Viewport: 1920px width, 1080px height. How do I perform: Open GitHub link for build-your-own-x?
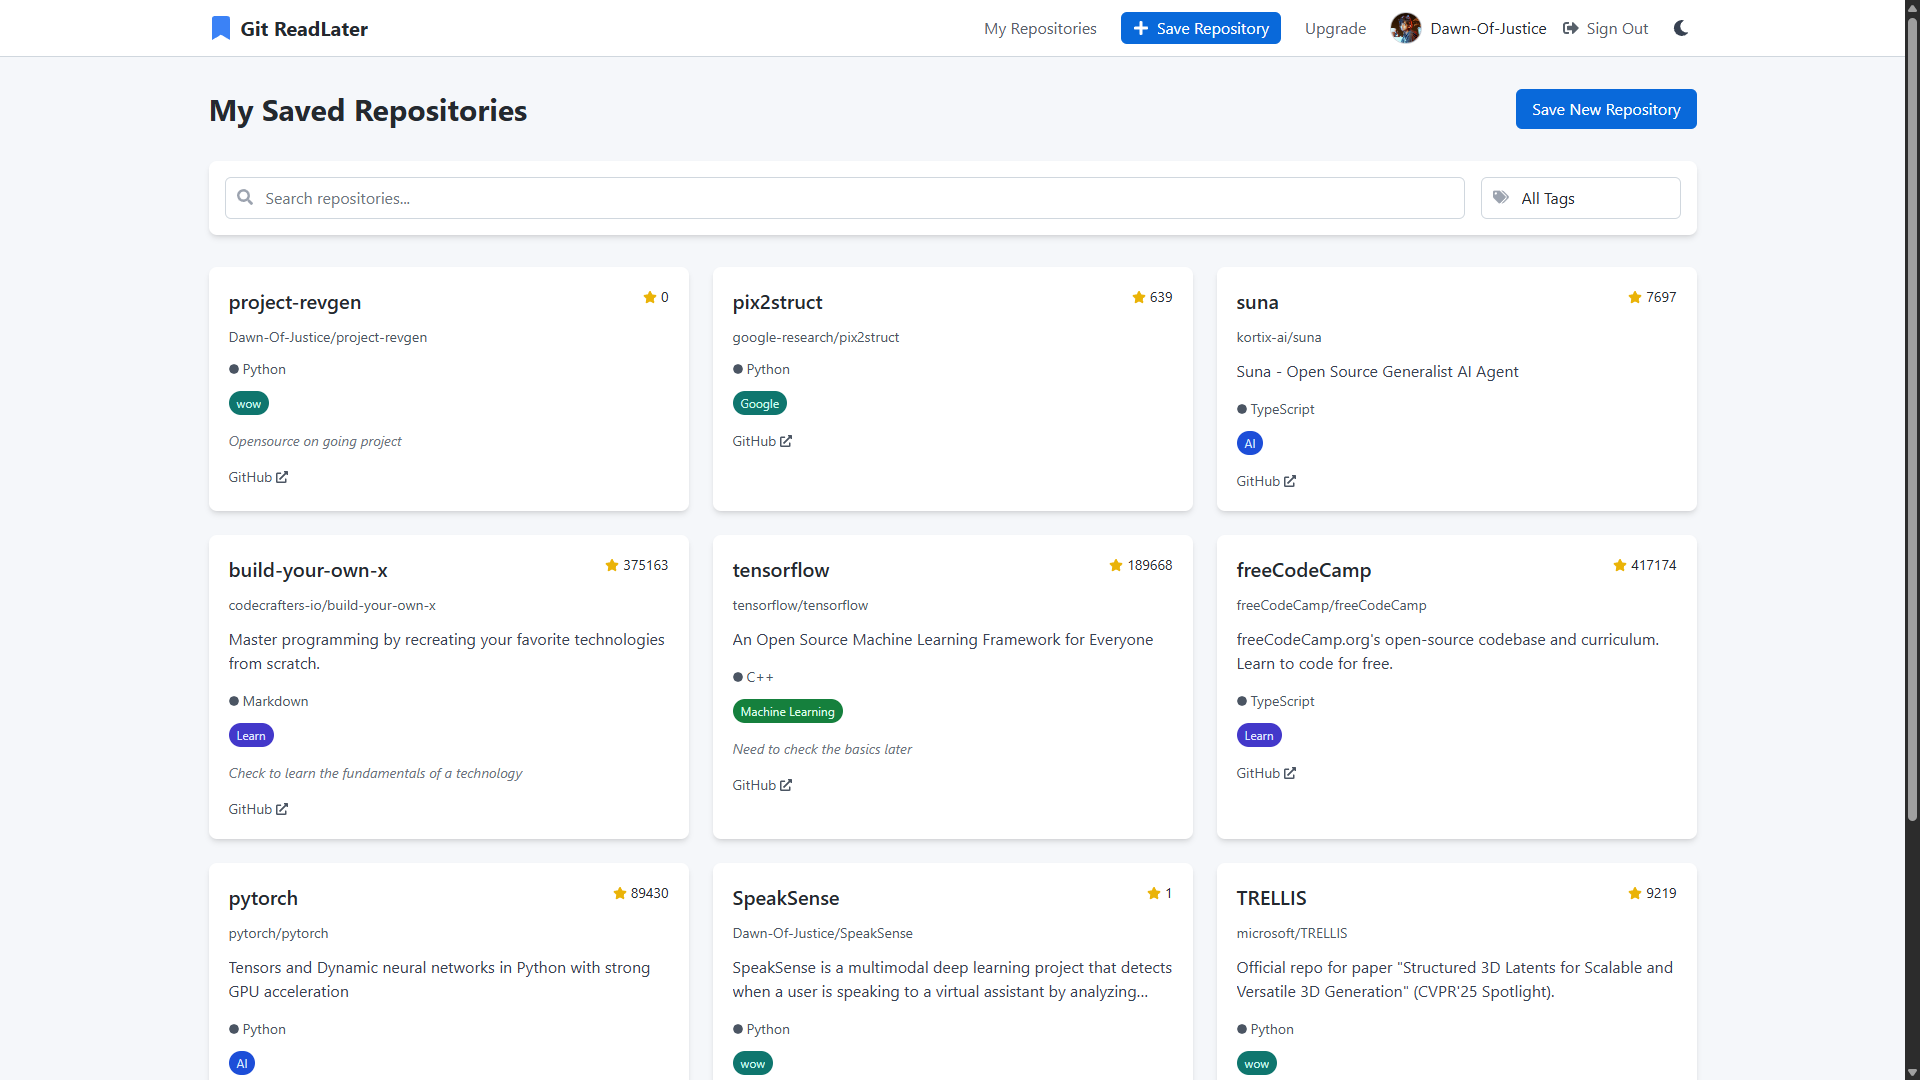(x=258, y=809)
